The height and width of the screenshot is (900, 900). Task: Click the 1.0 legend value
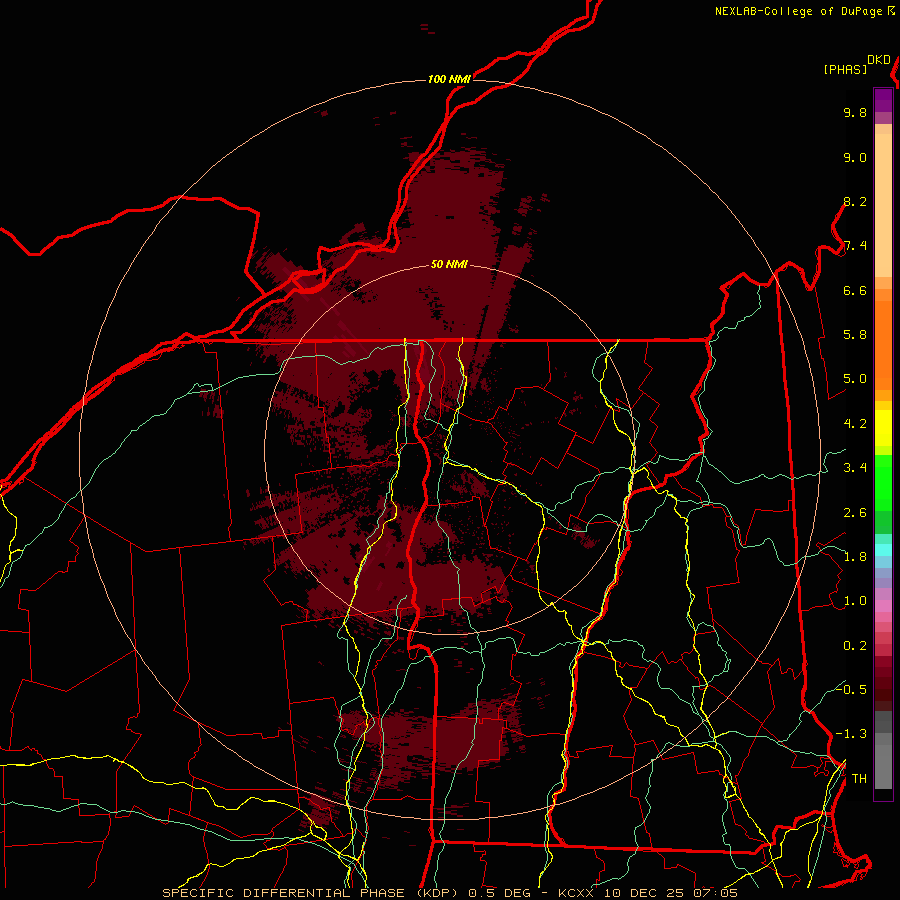coord(855,601)
